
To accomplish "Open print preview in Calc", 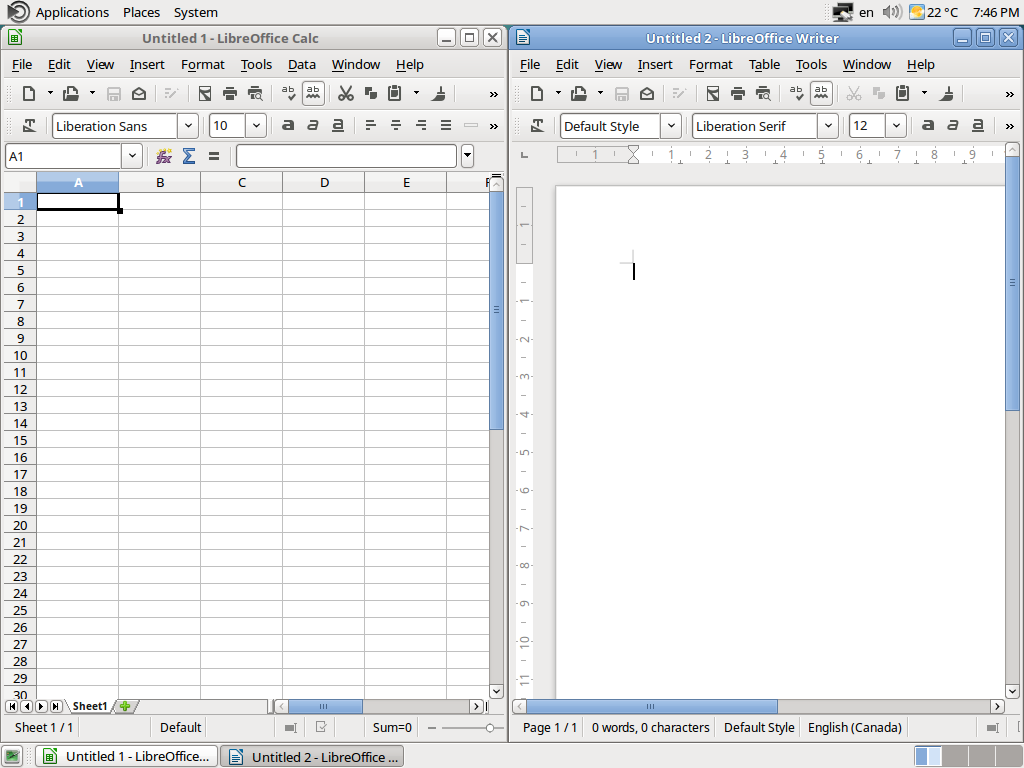I will tap(255, 93).
